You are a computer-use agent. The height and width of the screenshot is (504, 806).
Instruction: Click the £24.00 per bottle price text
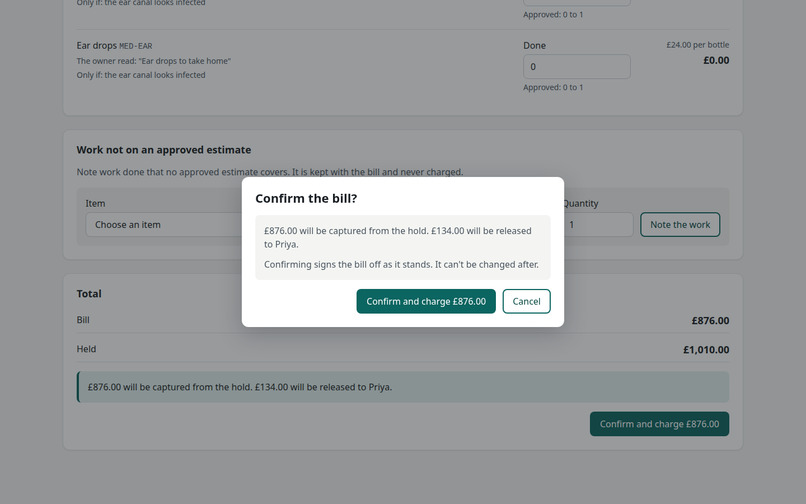pyautogui.click(x=698, y=45)
